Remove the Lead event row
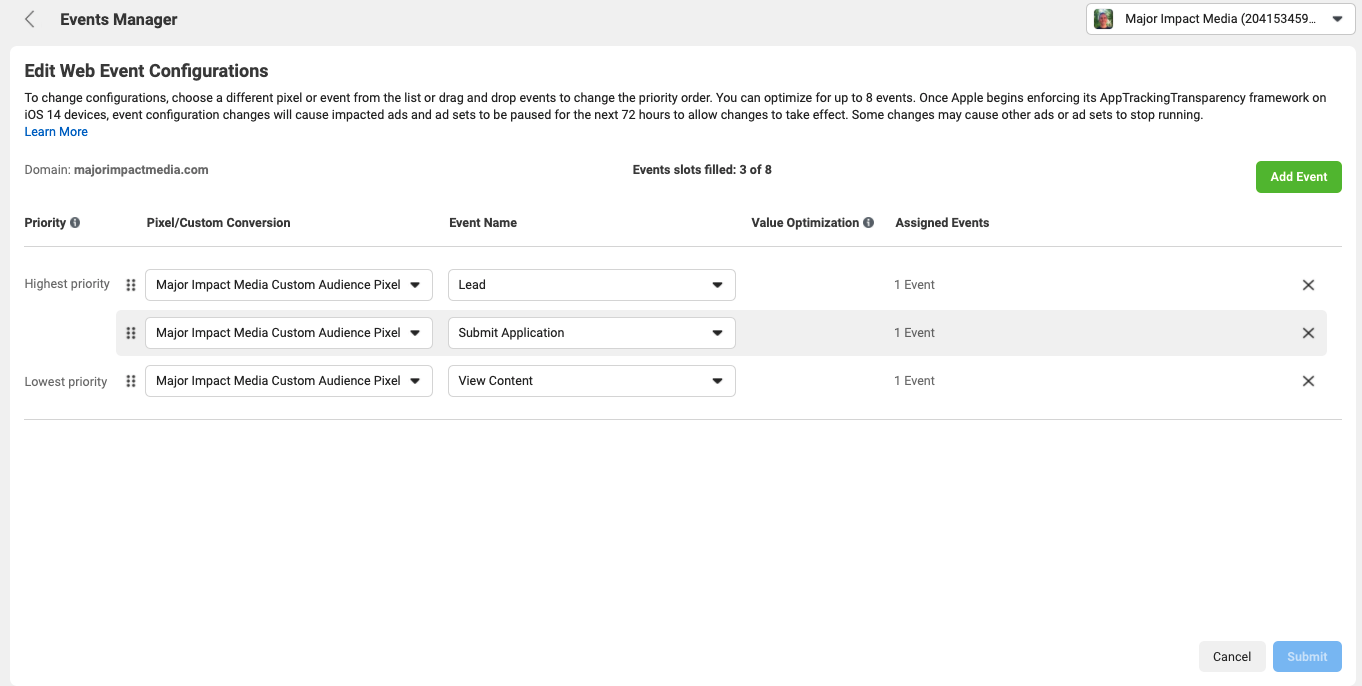Viewport: 1362px width, 686px height. (x=1308, y=285)
